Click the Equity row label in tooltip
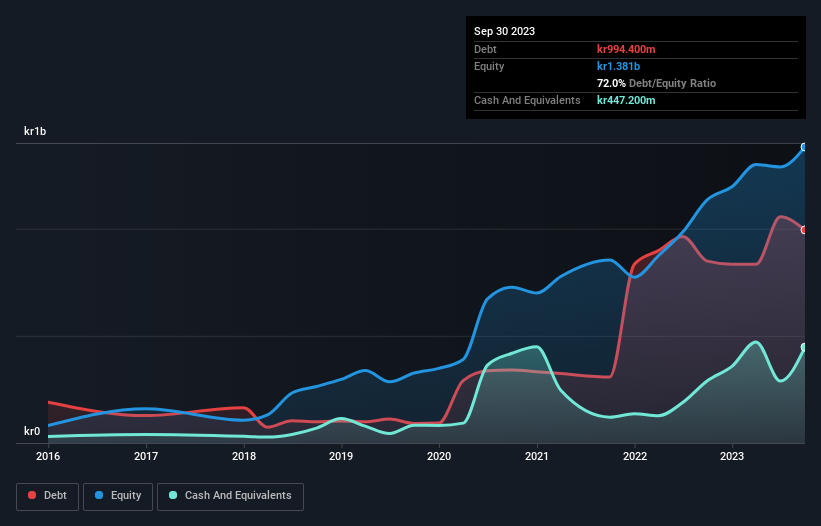This screenshot has width=821, height=526. [x=489, y=66]
